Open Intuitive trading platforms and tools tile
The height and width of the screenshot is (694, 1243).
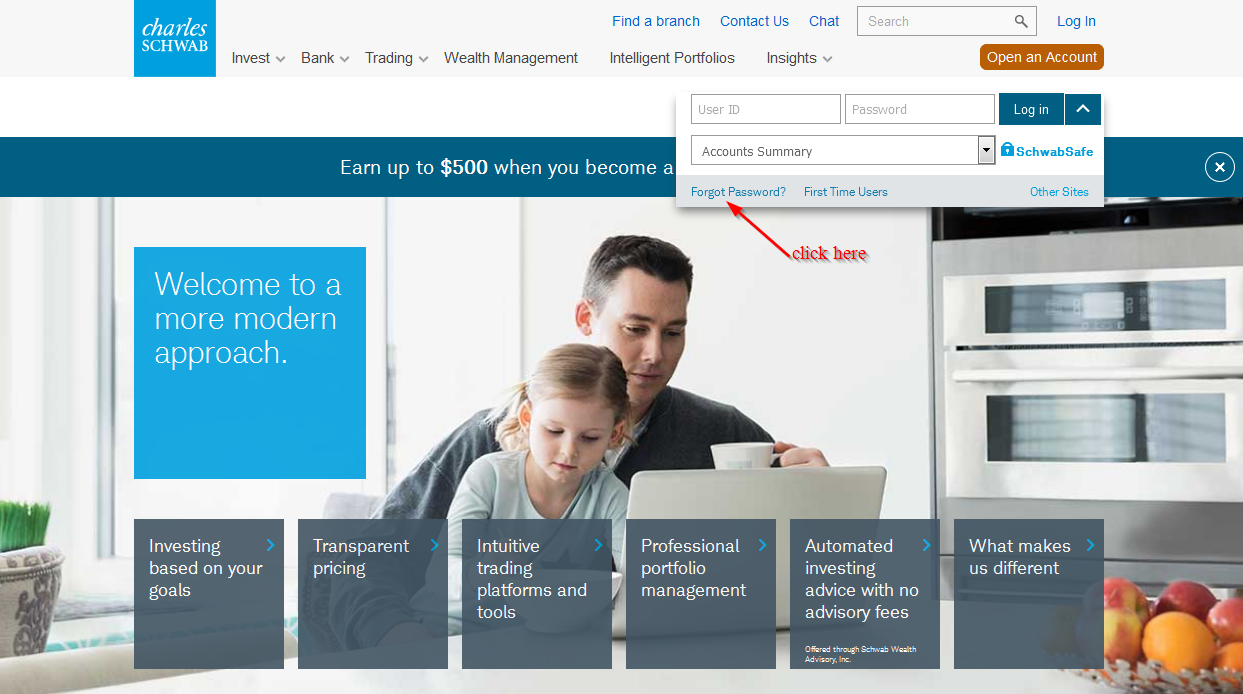click(x=537, y=594)
